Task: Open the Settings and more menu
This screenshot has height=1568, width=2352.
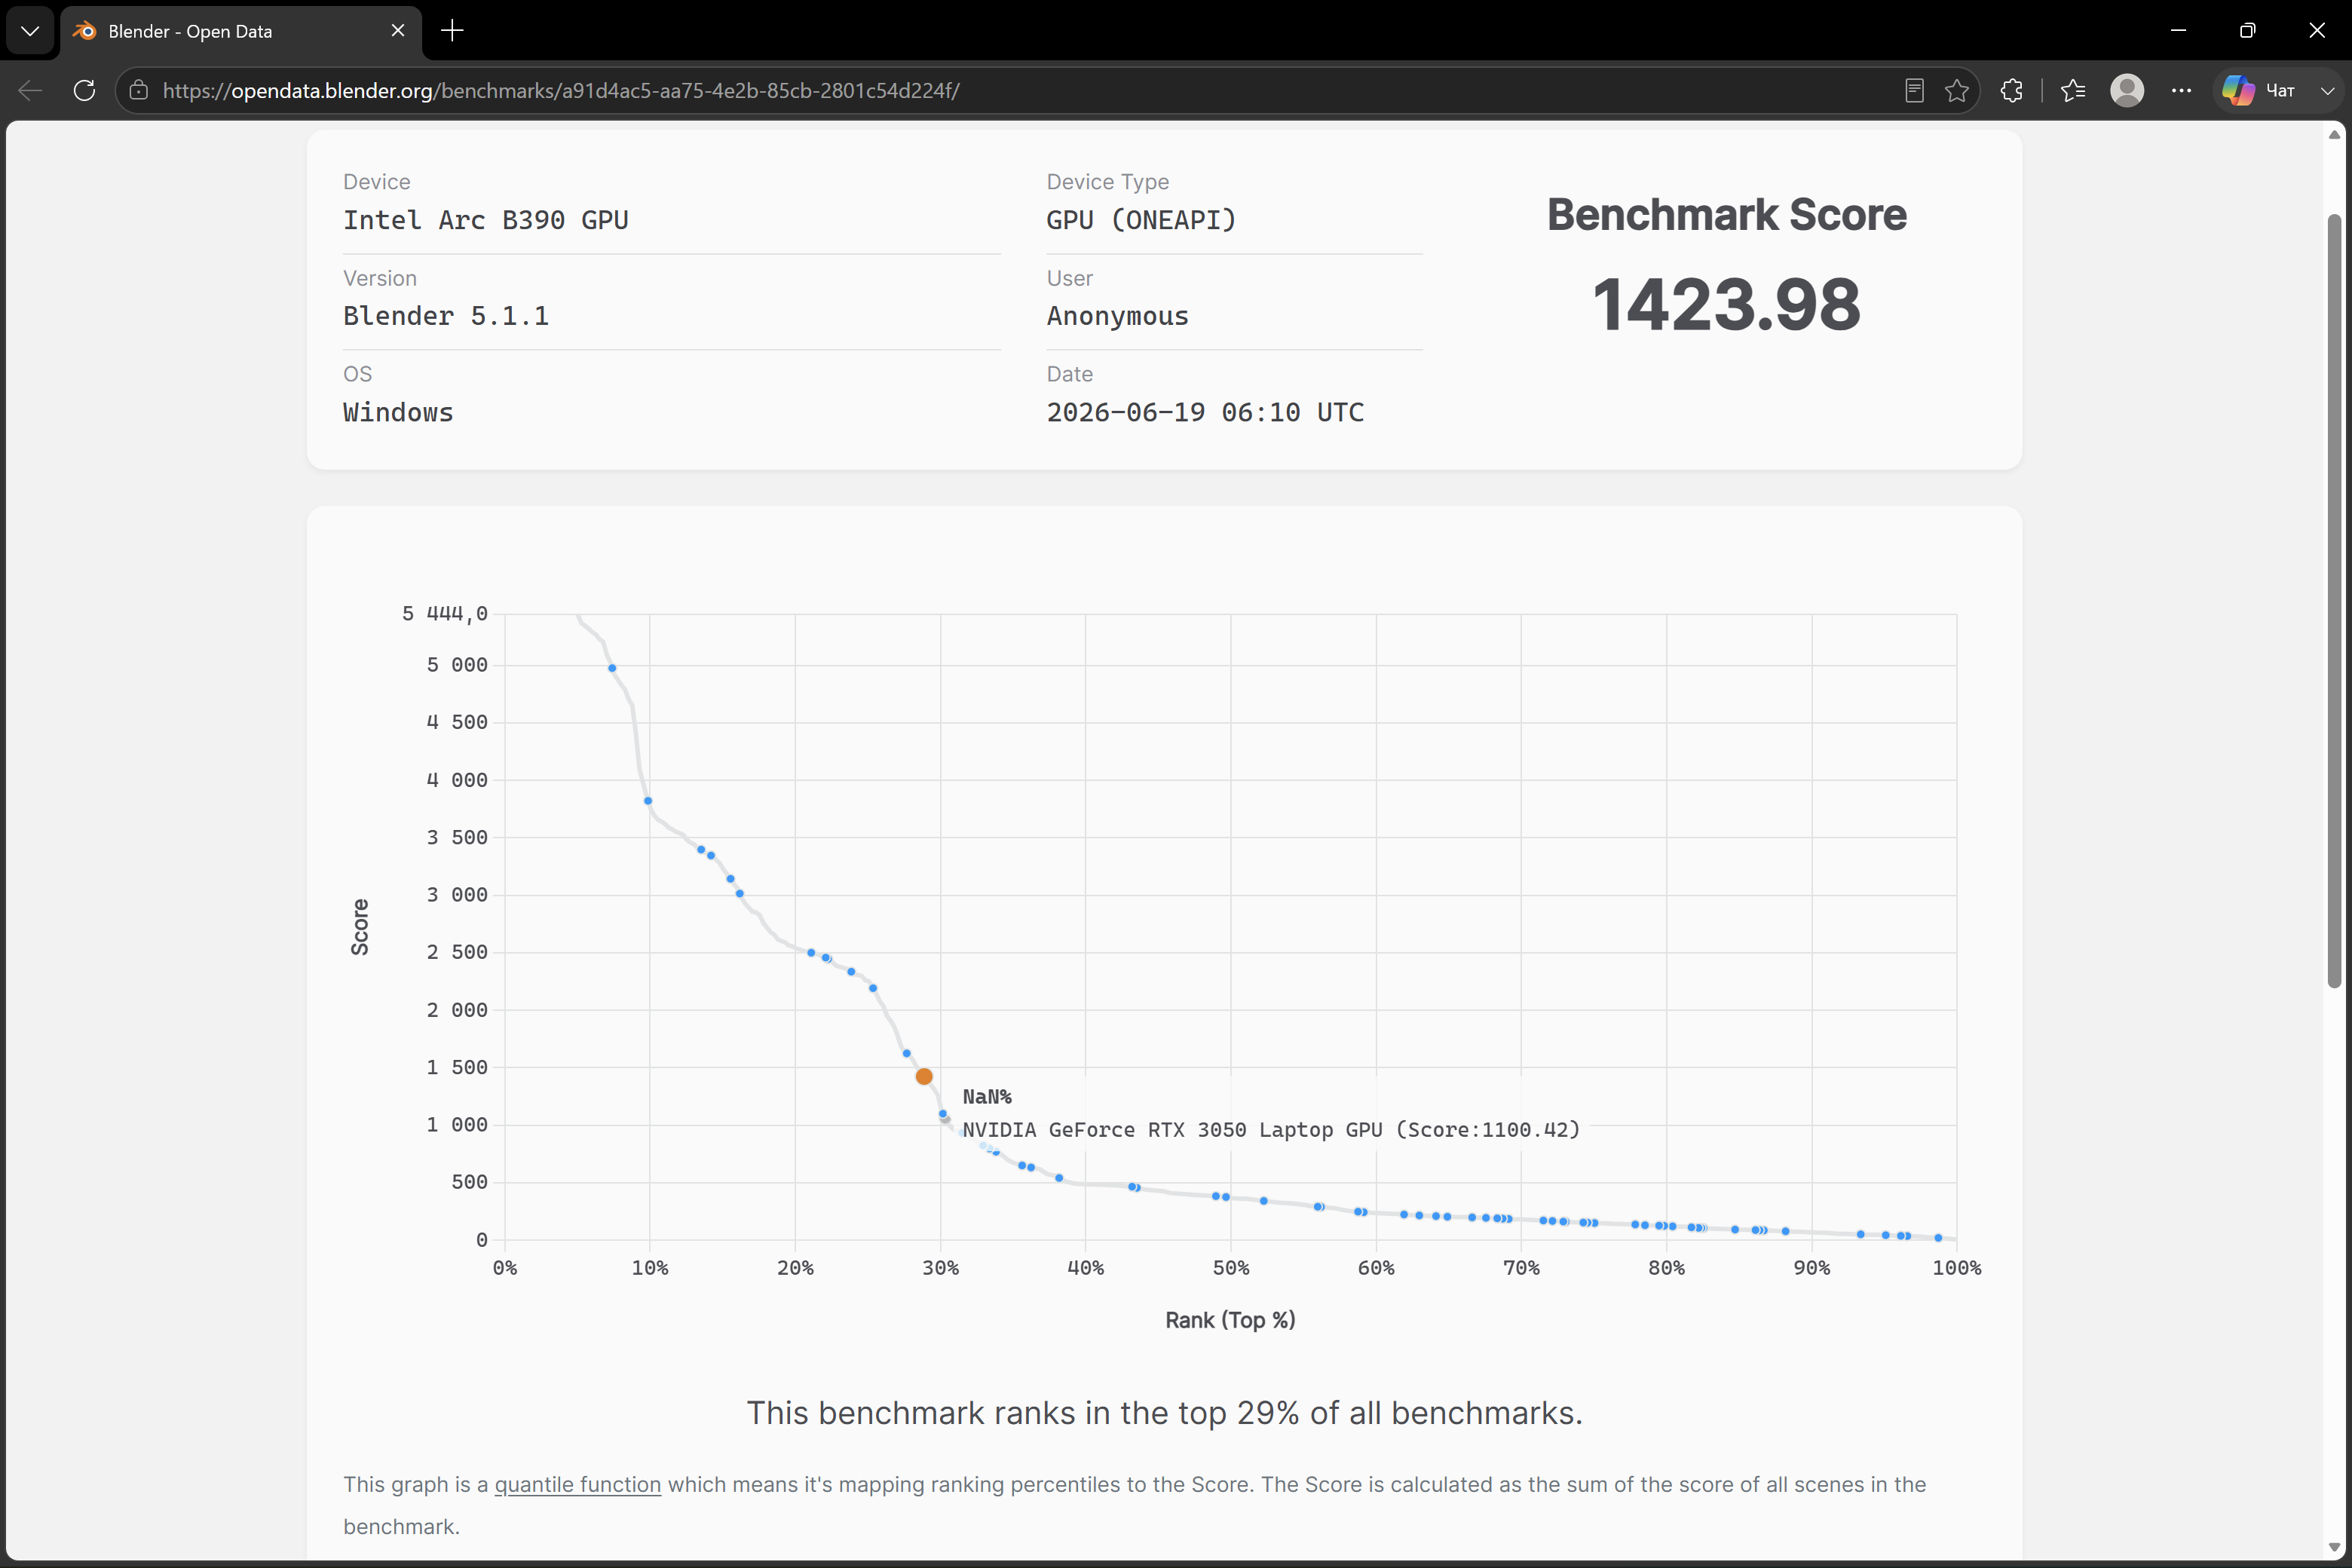Action: (2182, 91)
